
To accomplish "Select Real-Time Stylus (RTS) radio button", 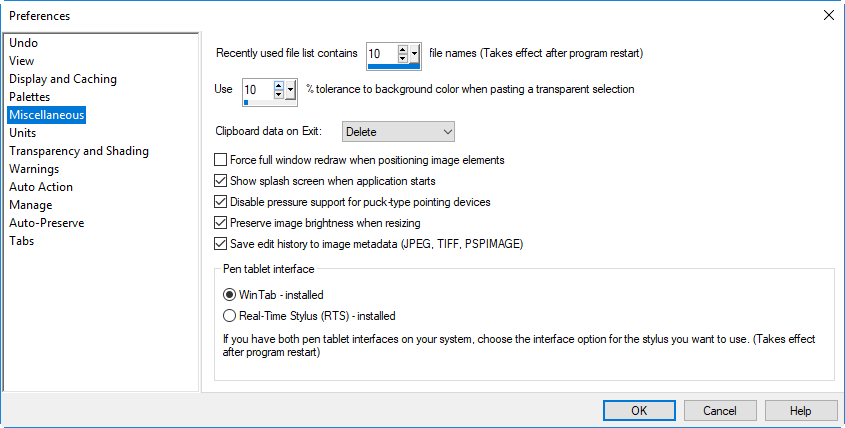I will (230, 316).
